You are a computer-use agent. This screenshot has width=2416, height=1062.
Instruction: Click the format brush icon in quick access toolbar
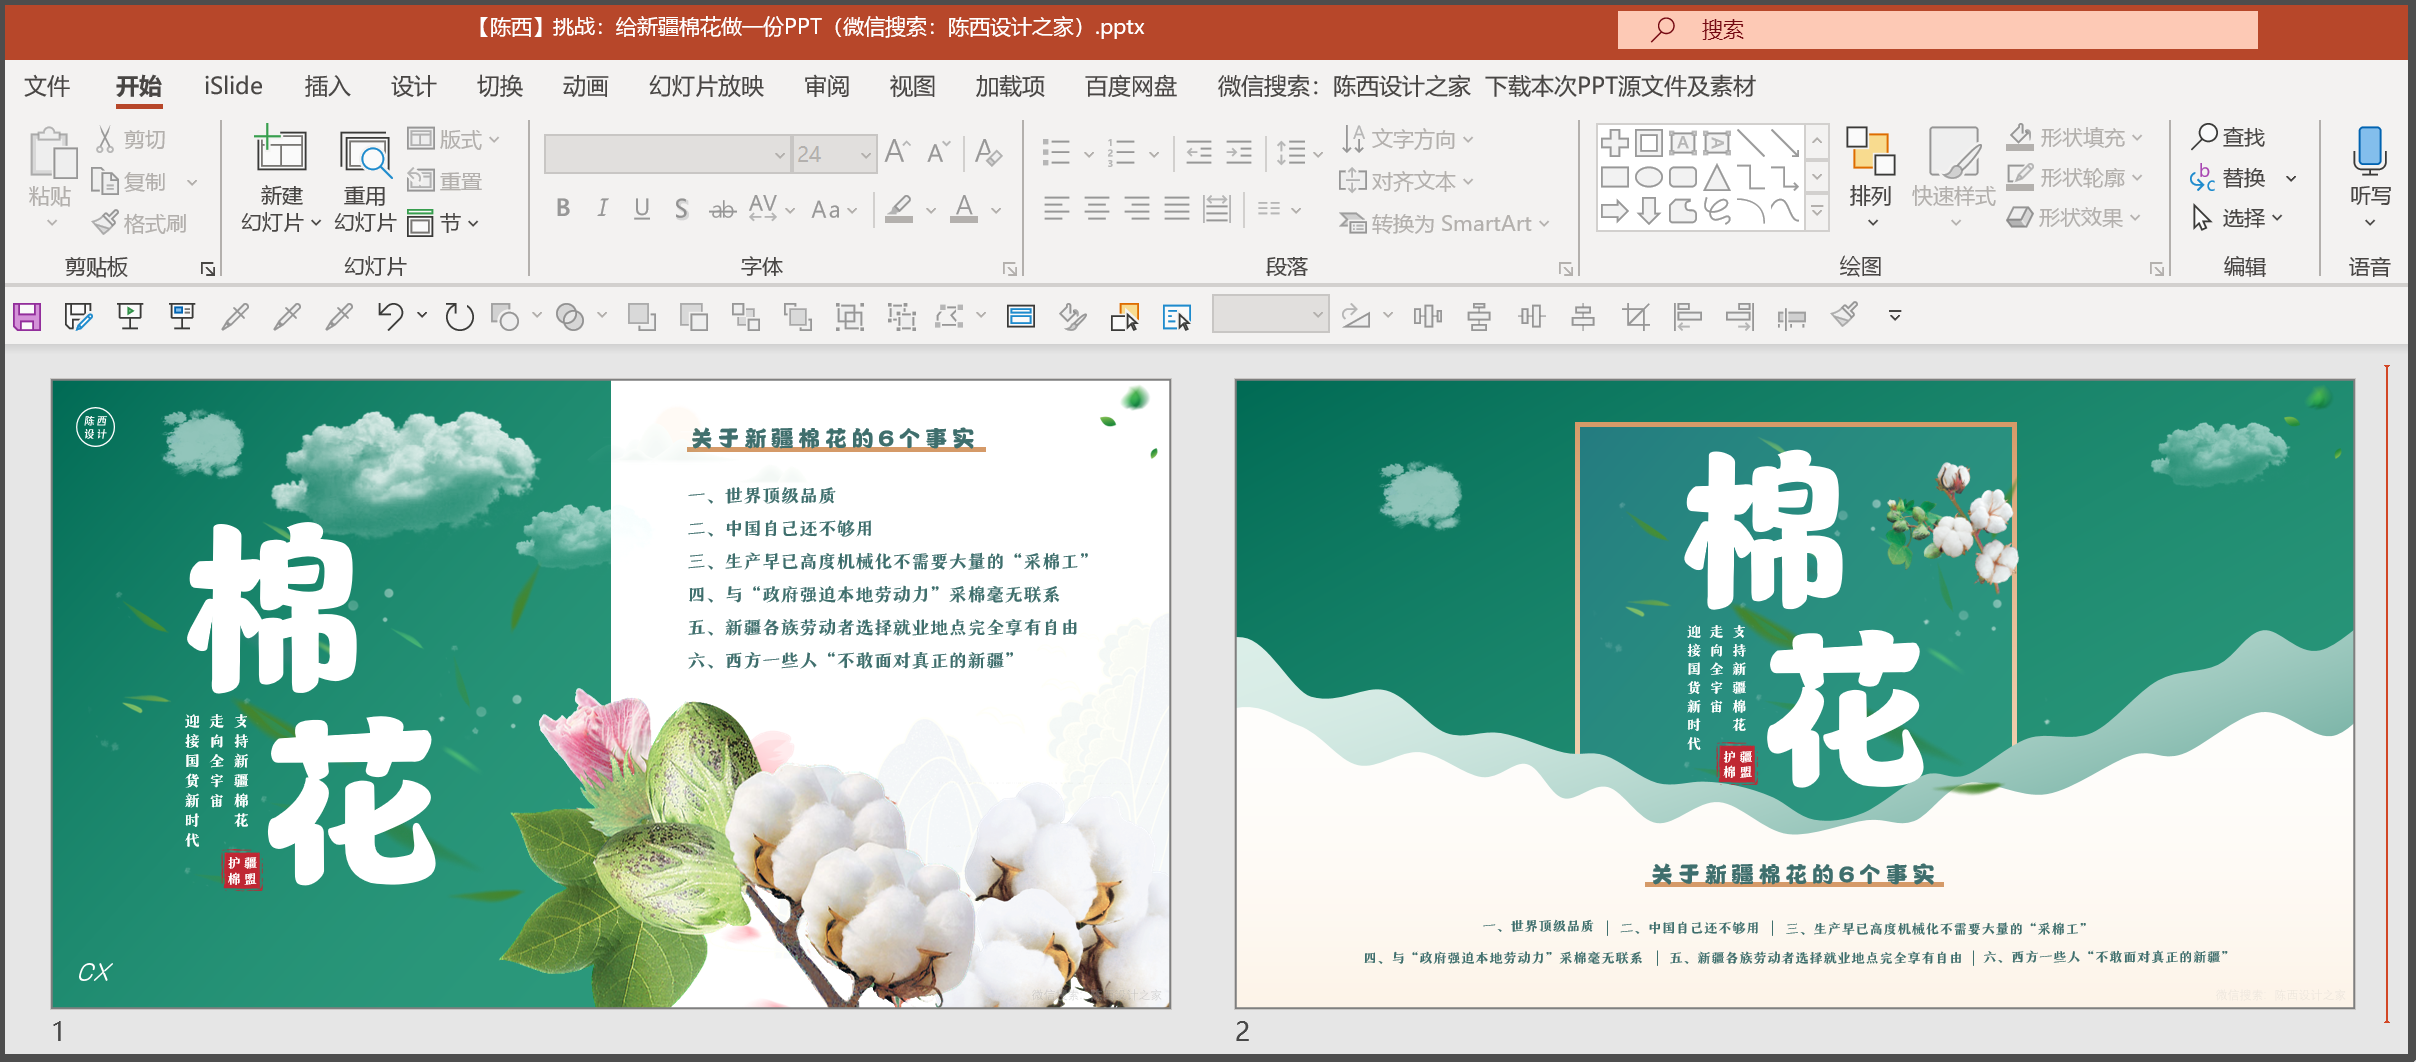point(1844,317)
